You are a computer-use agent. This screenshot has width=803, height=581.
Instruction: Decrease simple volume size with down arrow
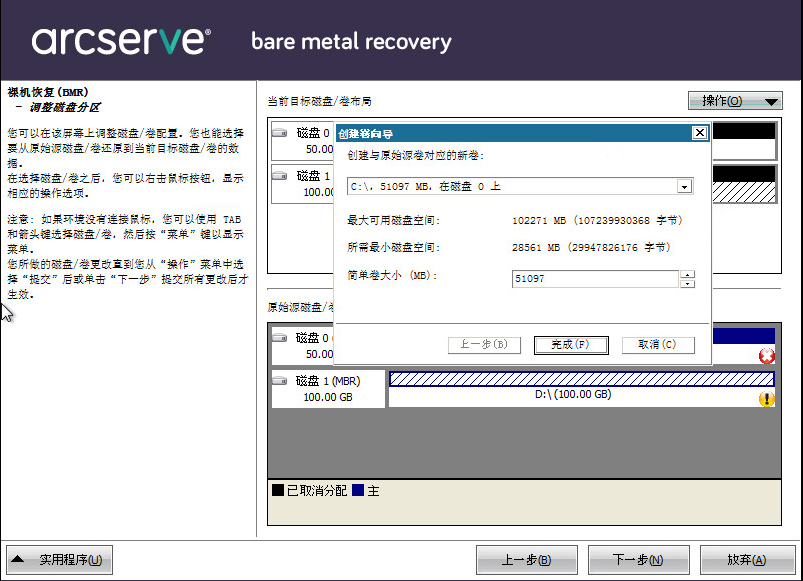click(x=687, y=284)
